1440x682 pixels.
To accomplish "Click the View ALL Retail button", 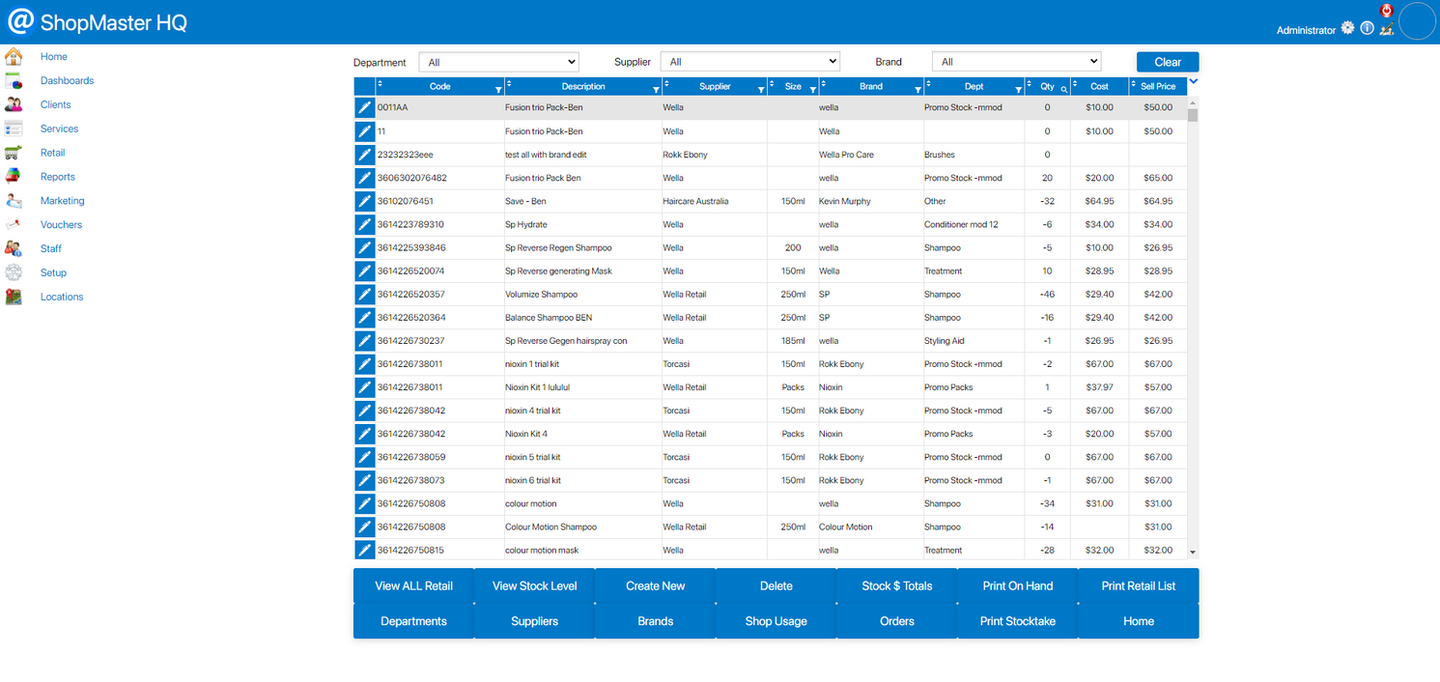I will point(414,586).
